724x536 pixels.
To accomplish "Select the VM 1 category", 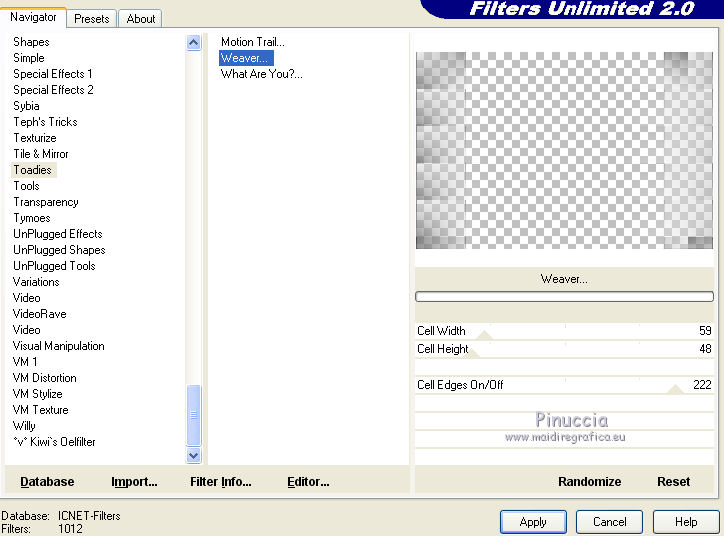I will click(x=25, y=362).
